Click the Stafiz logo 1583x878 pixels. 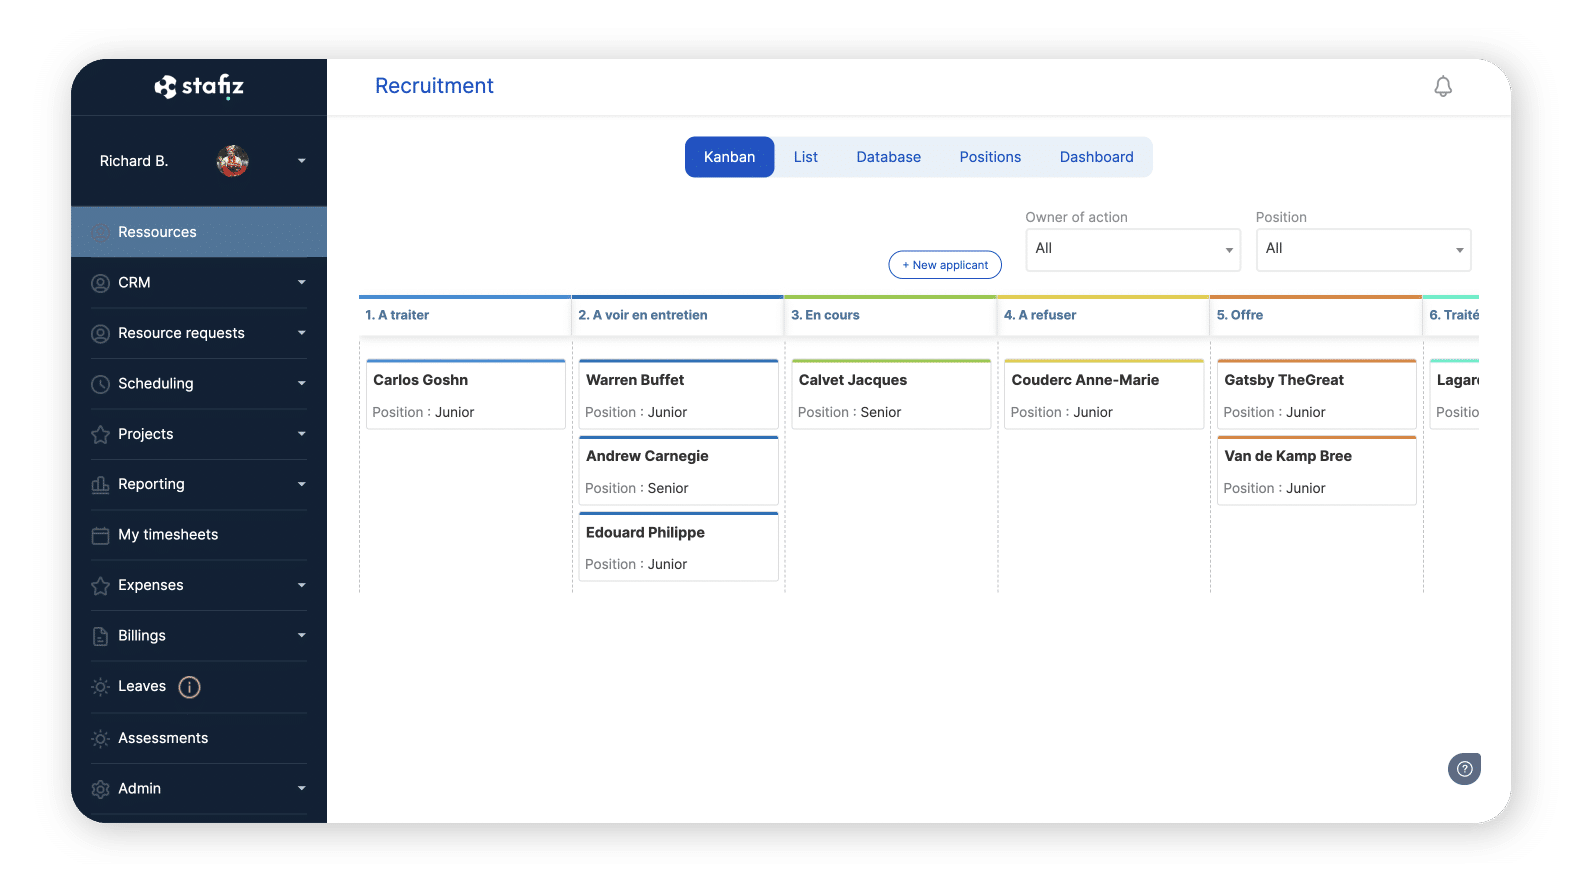tap(199, 87)
